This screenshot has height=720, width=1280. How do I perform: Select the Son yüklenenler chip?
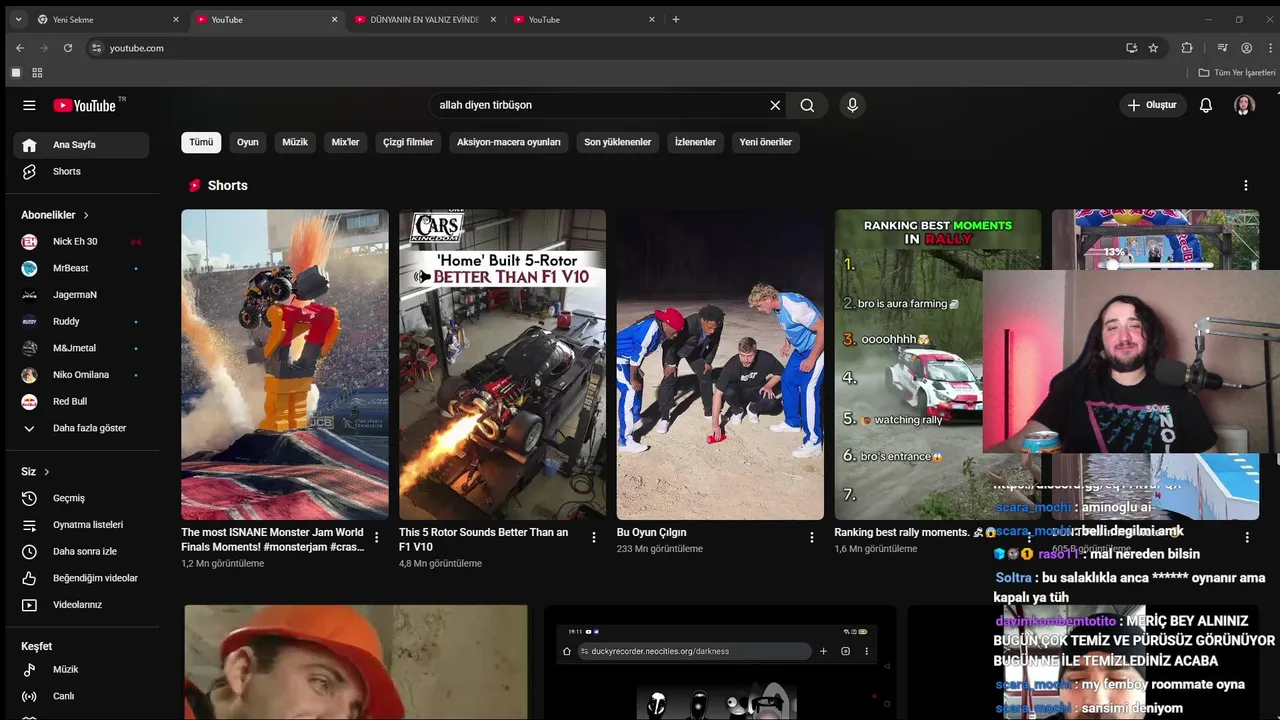[618, 142]
